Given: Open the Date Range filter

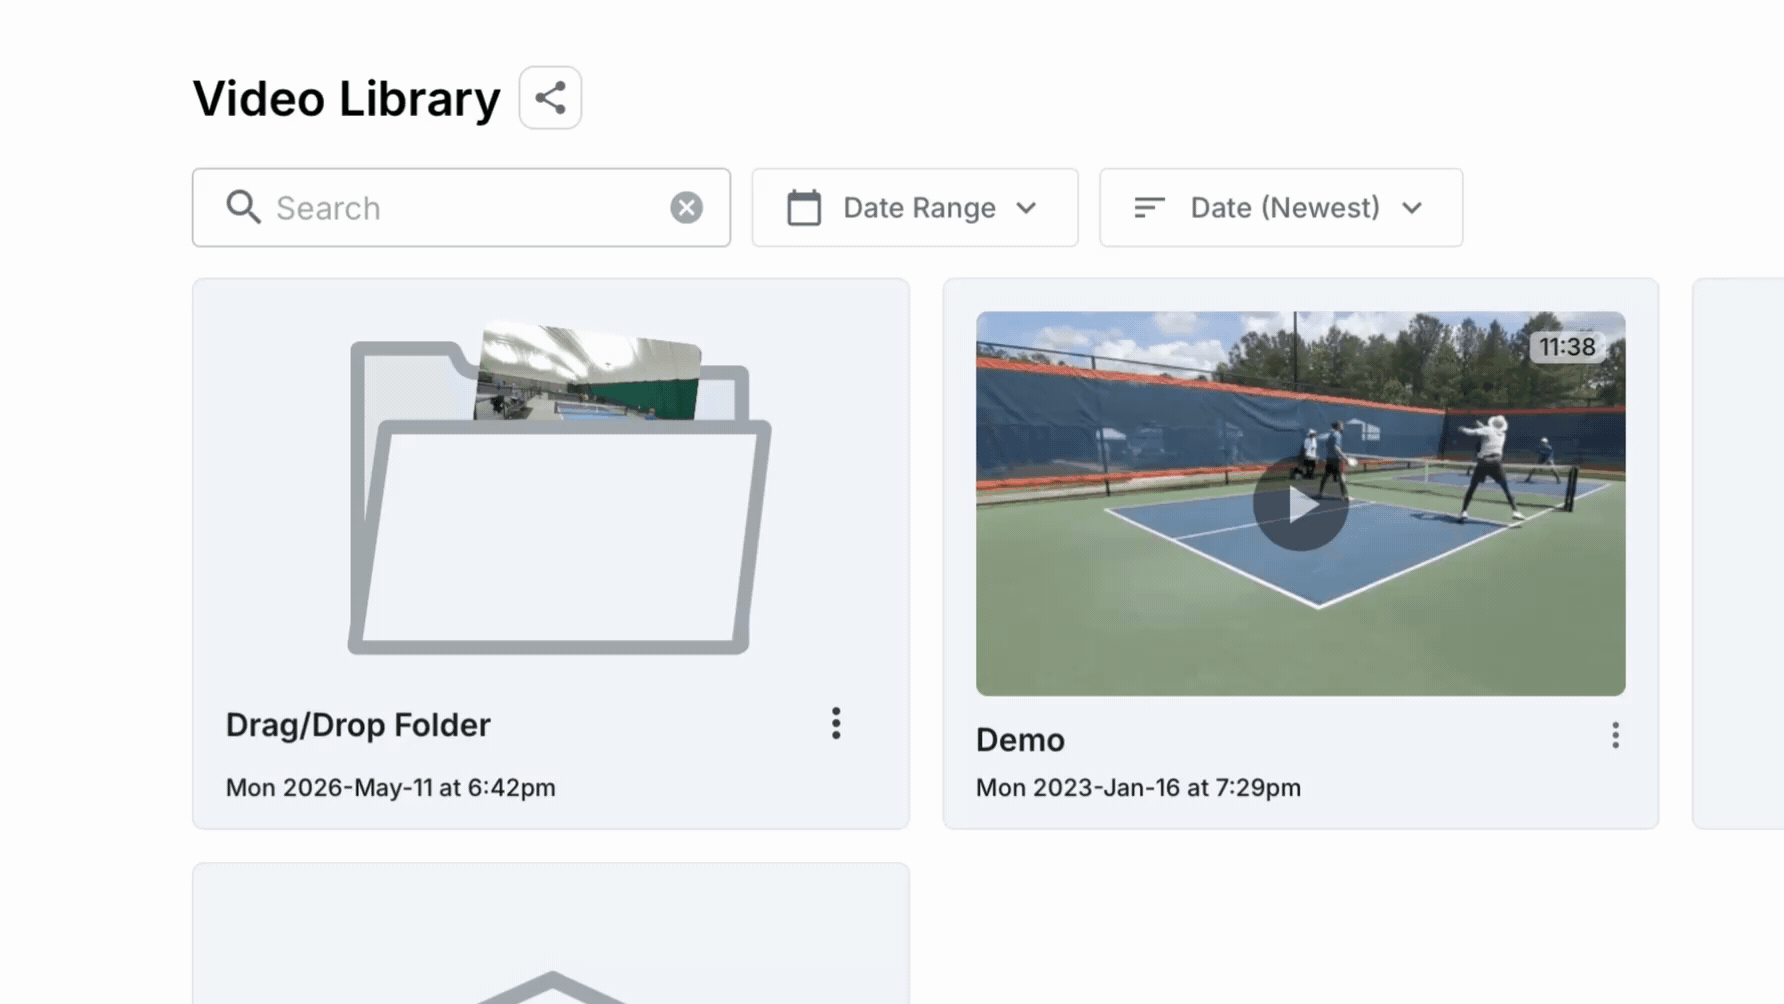Looking at the screenshot, I should 915,207.
